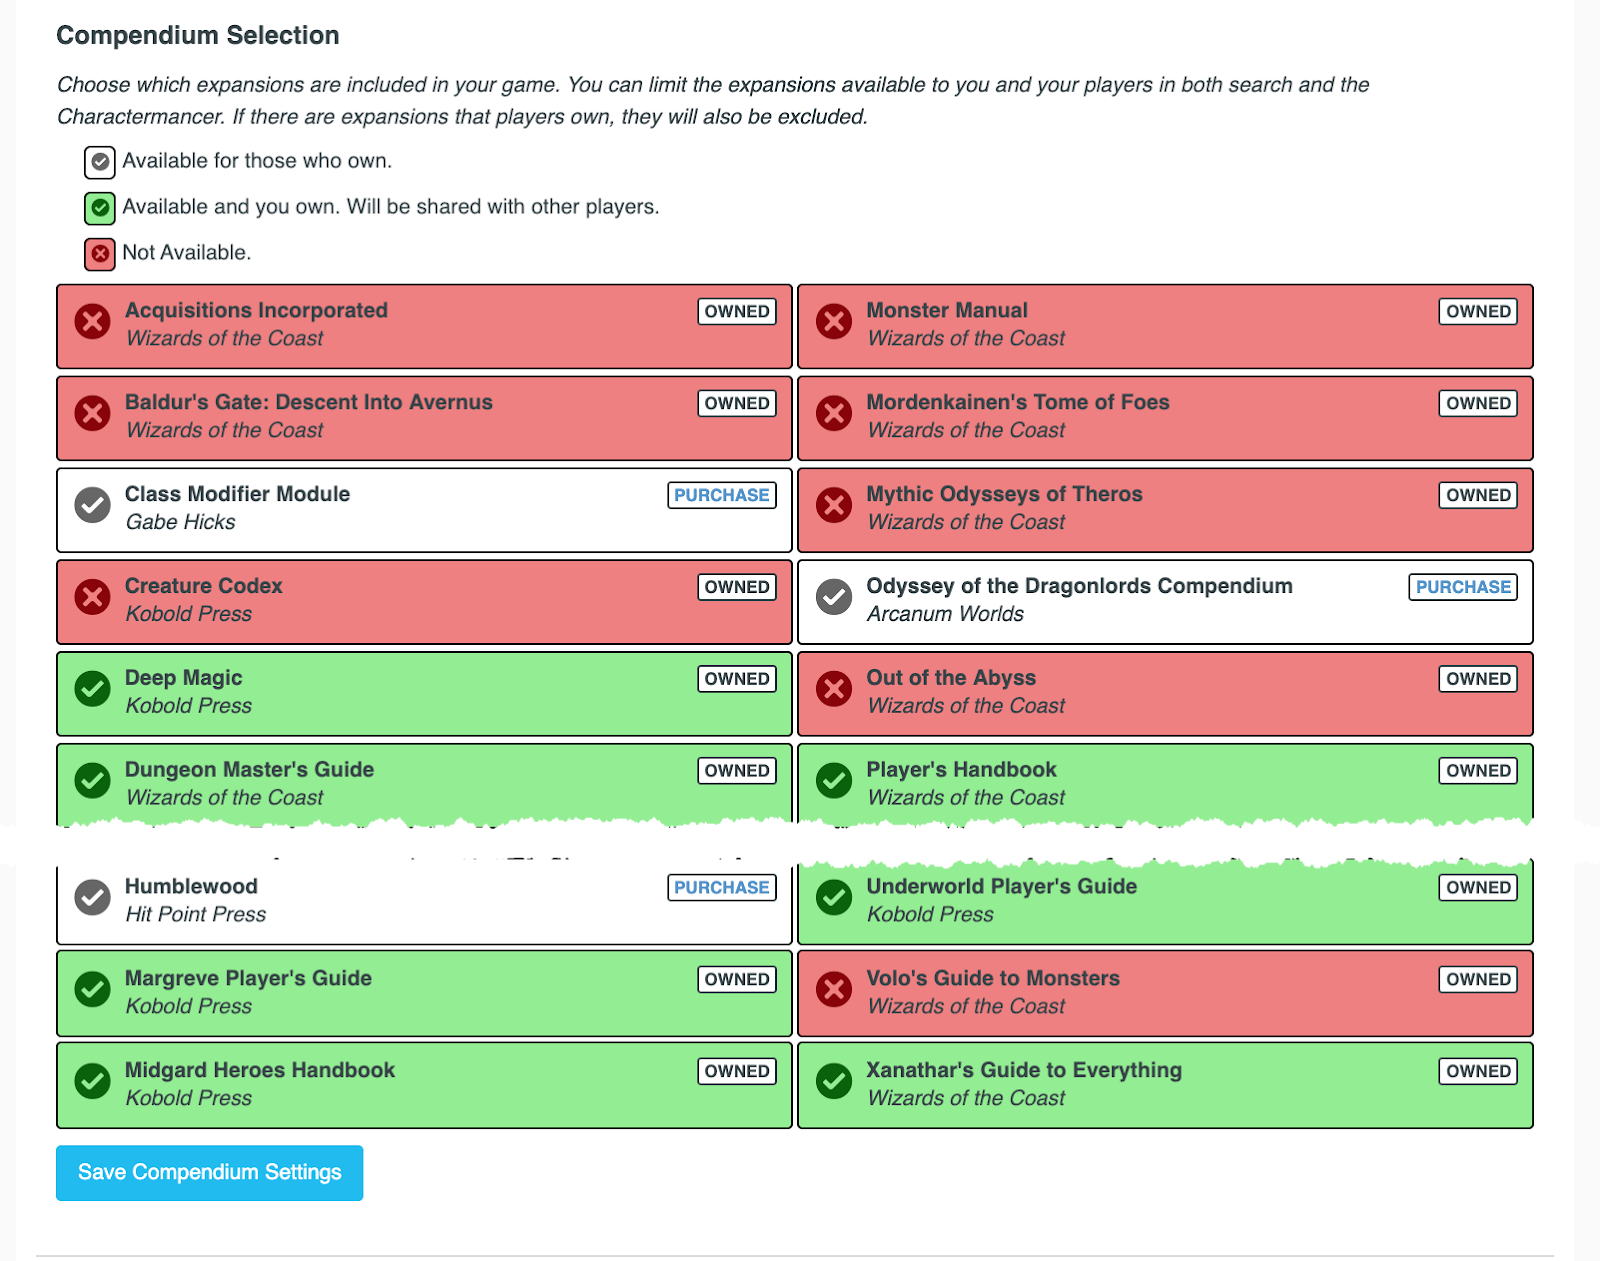Click the OWNED badge for Xanathar's Guide to Everything
Viewport: 1600px width, 1261px height.
tap(1478, 1072)
